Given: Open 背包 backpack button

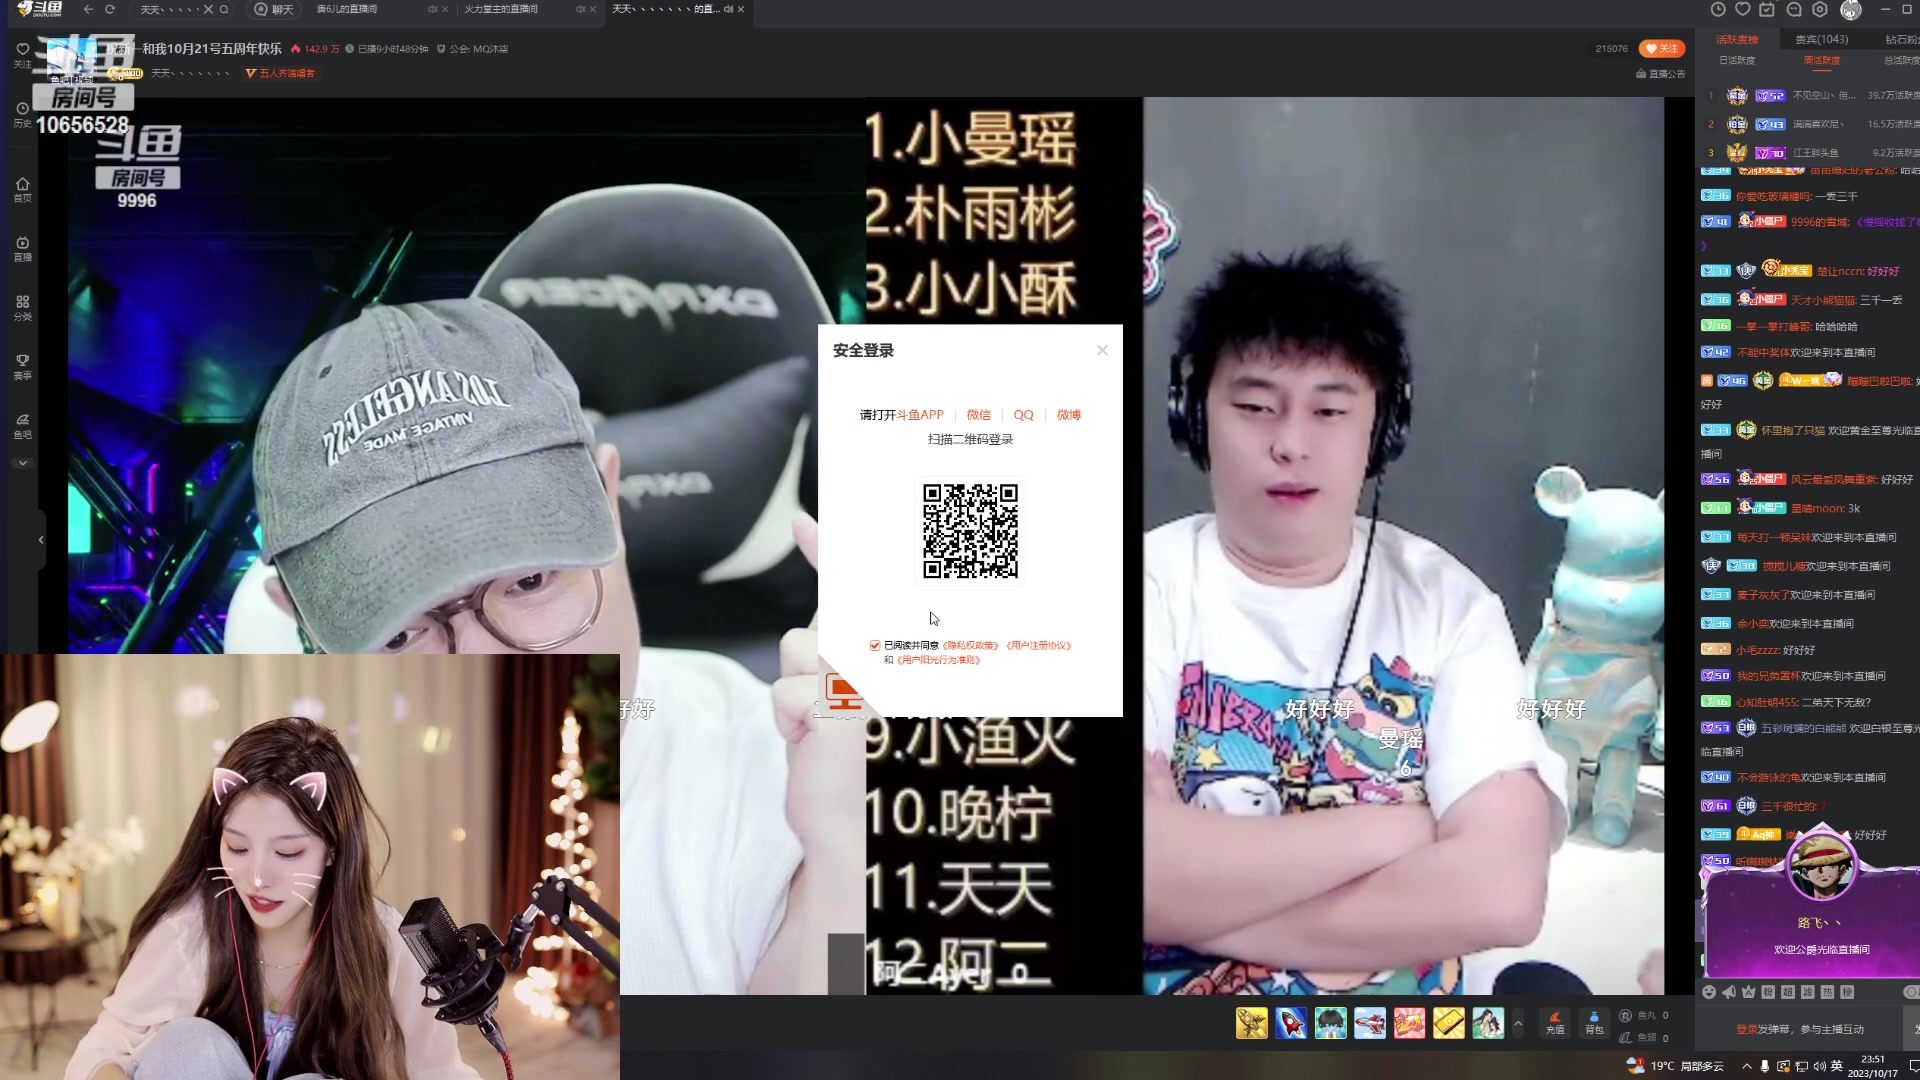Looking at the screenshot, I should tap(1594, 1023).
